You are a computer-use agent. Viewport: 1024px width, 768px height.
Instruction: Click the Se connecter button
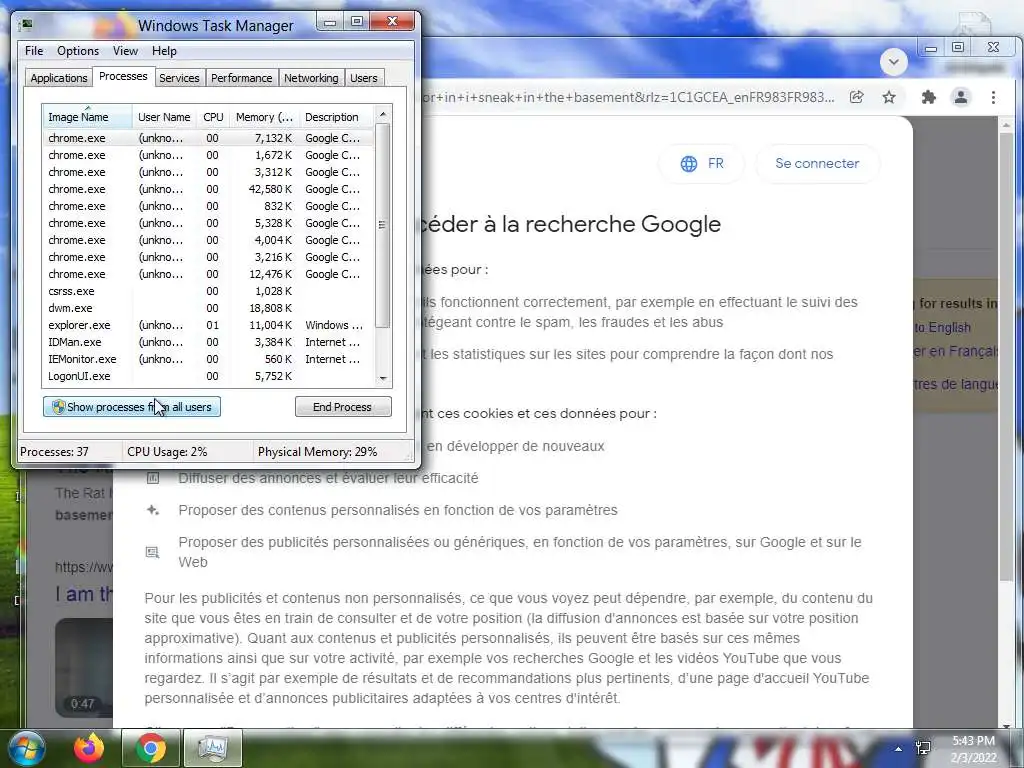coord(818,163)
